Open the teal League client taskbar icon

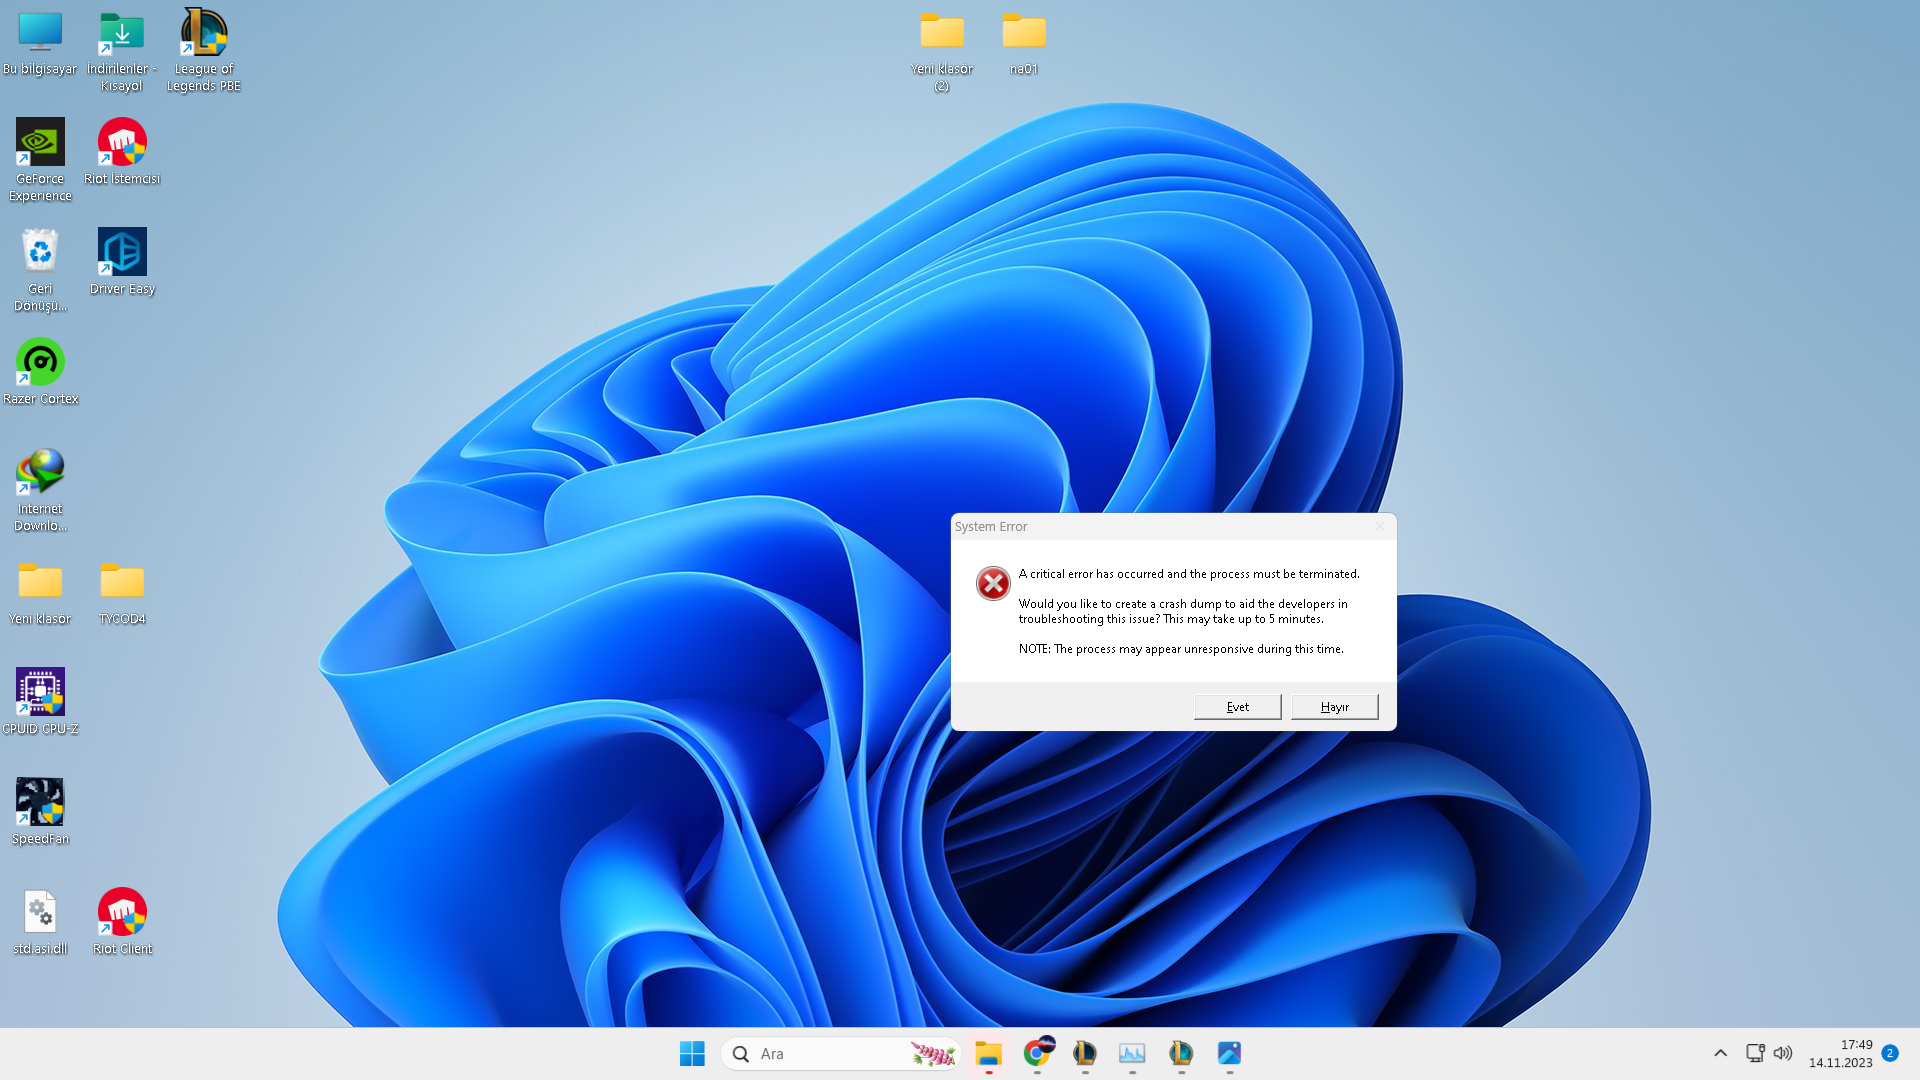[1181, 1053]
